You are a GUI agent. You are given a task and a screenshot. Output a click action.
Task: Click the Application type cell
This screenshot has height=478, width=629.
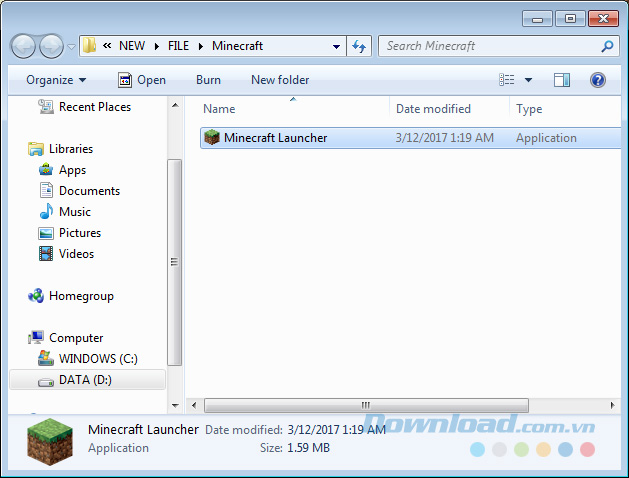tap(546, 138)
